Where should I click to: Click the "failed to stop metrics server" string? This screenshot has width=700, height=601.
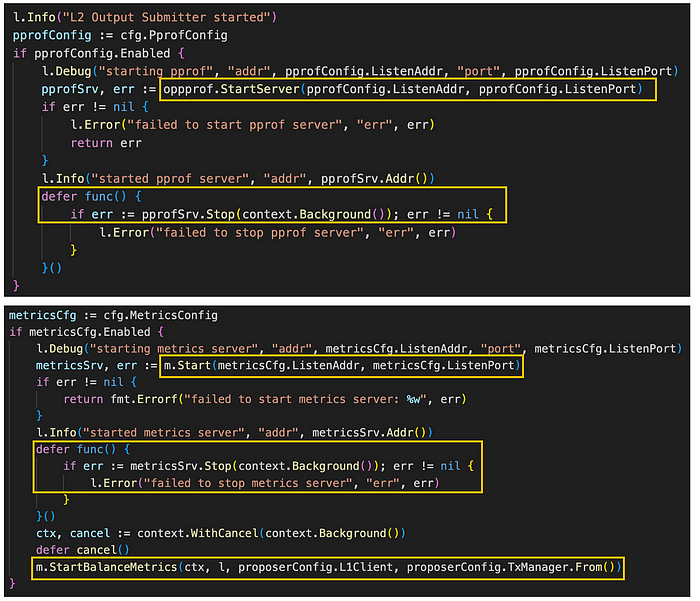pos(248,483)
